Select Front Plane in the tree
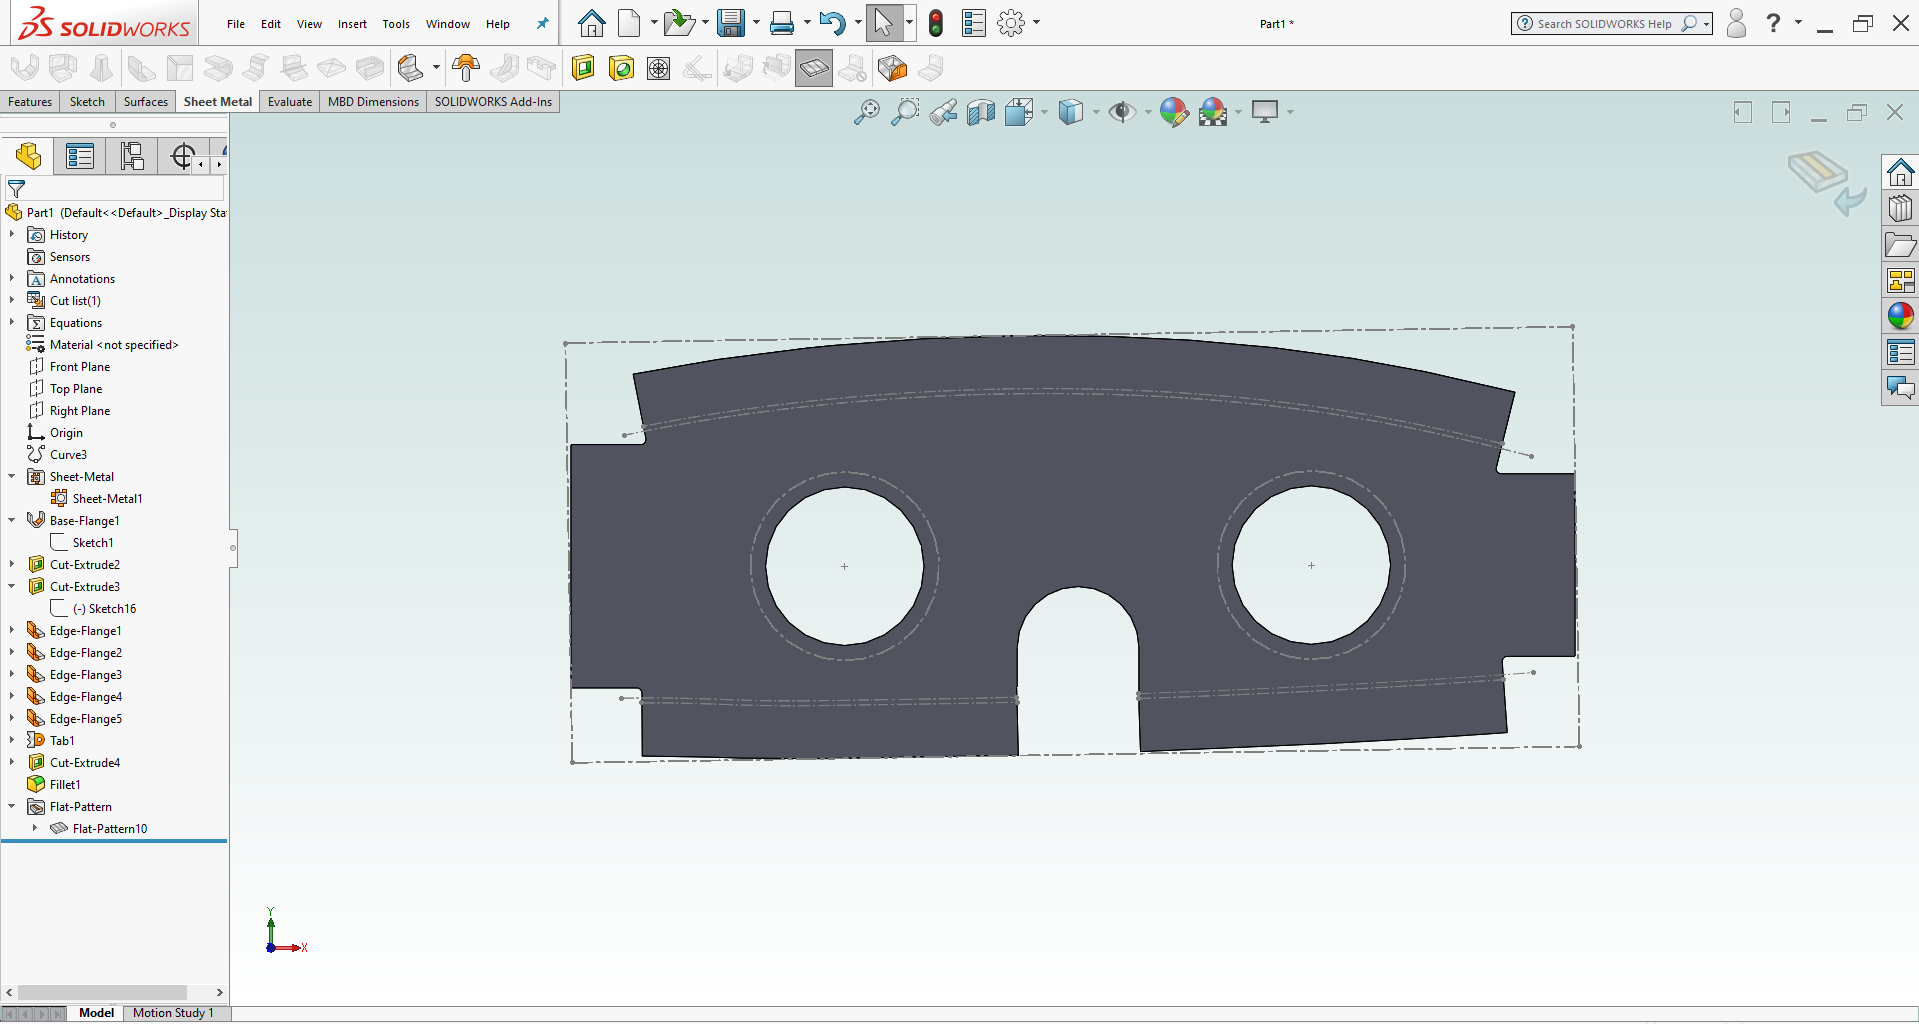This screenshot has height=1024, width=1919. [x=80, y=367]
